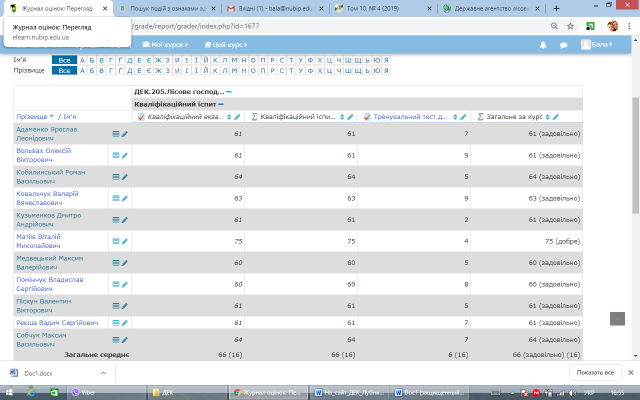This screenshot has height=400, width=640.
Task: Open Viber from the taskbar
Action: click(x=90, y=393)
